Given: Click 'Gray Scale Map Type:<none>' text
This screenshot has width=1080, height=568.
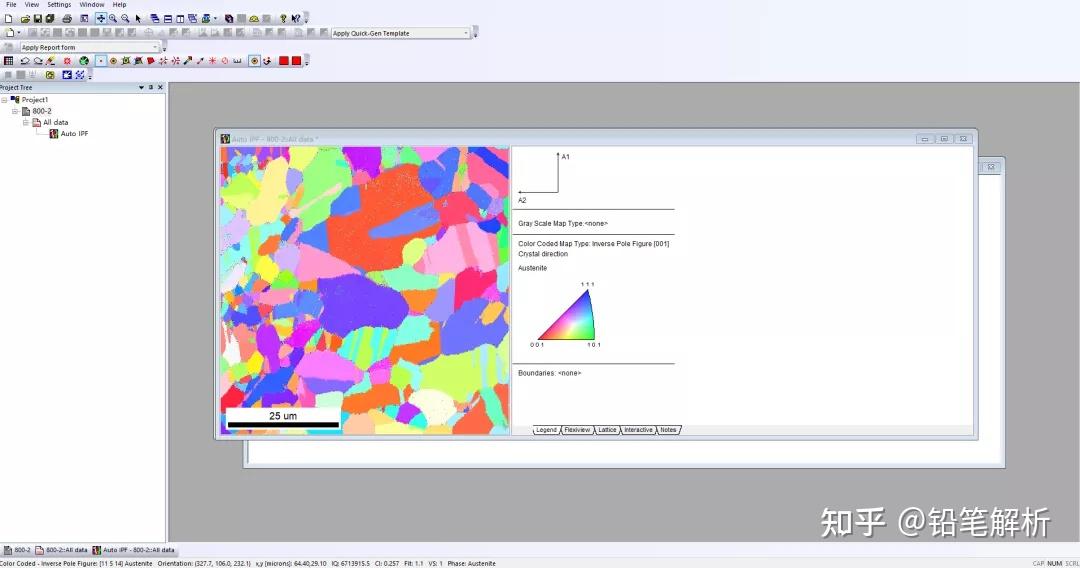Looking at the screenshot, I should (563, 223).
